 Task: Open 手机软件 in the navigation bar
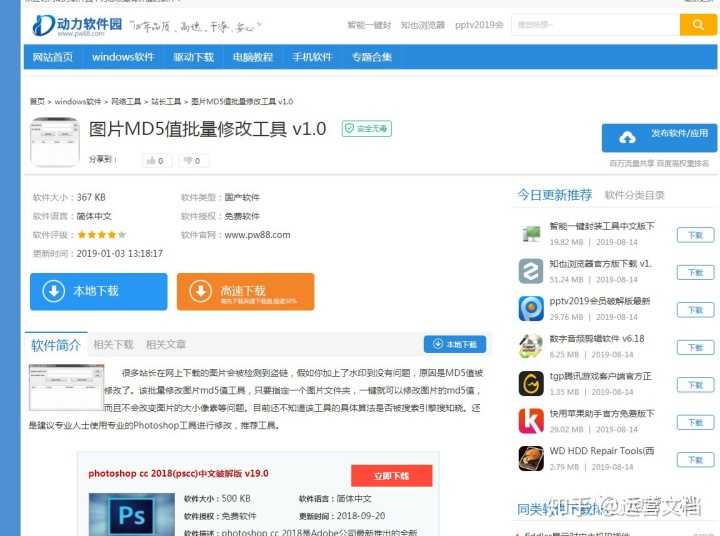(312, 57)
